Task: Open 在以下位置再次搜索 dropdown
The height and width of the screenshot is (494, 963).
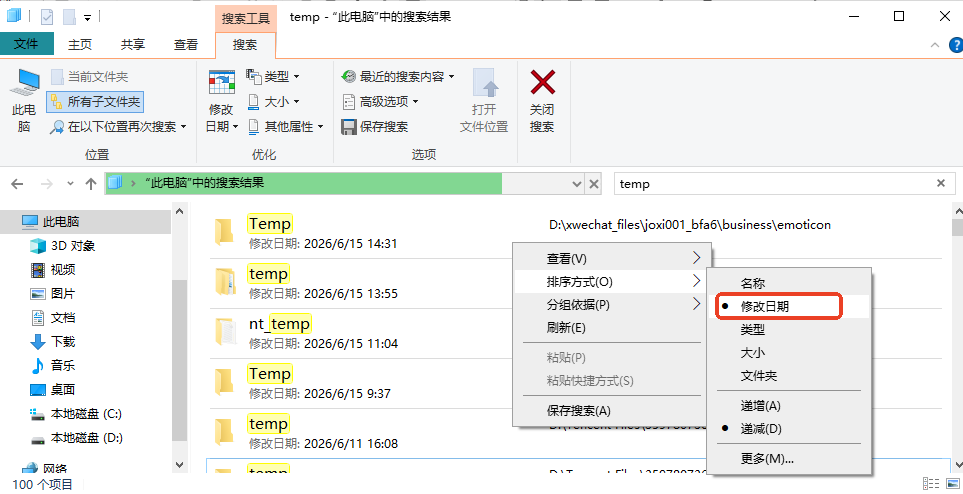Action: click(x=118, y=127)
